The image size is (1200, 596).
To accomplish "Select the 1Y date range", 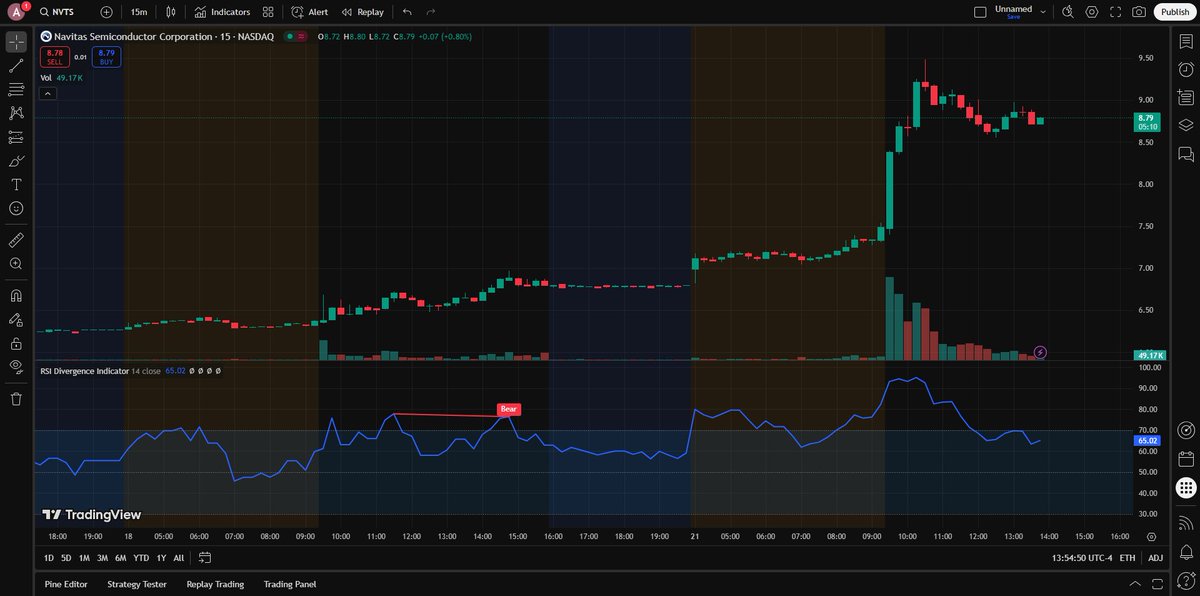I will pos(161,558).
